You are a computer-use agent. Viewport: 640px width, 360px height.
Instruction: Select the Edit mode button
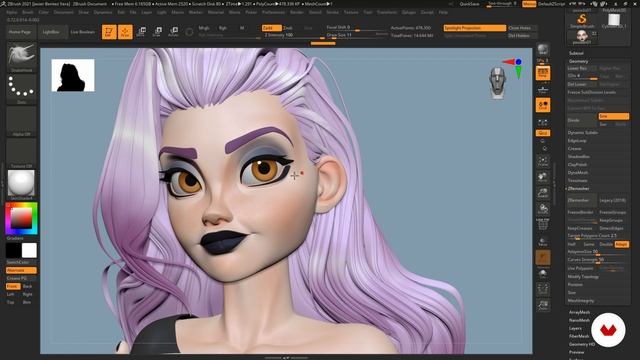[x=109, y=32]
